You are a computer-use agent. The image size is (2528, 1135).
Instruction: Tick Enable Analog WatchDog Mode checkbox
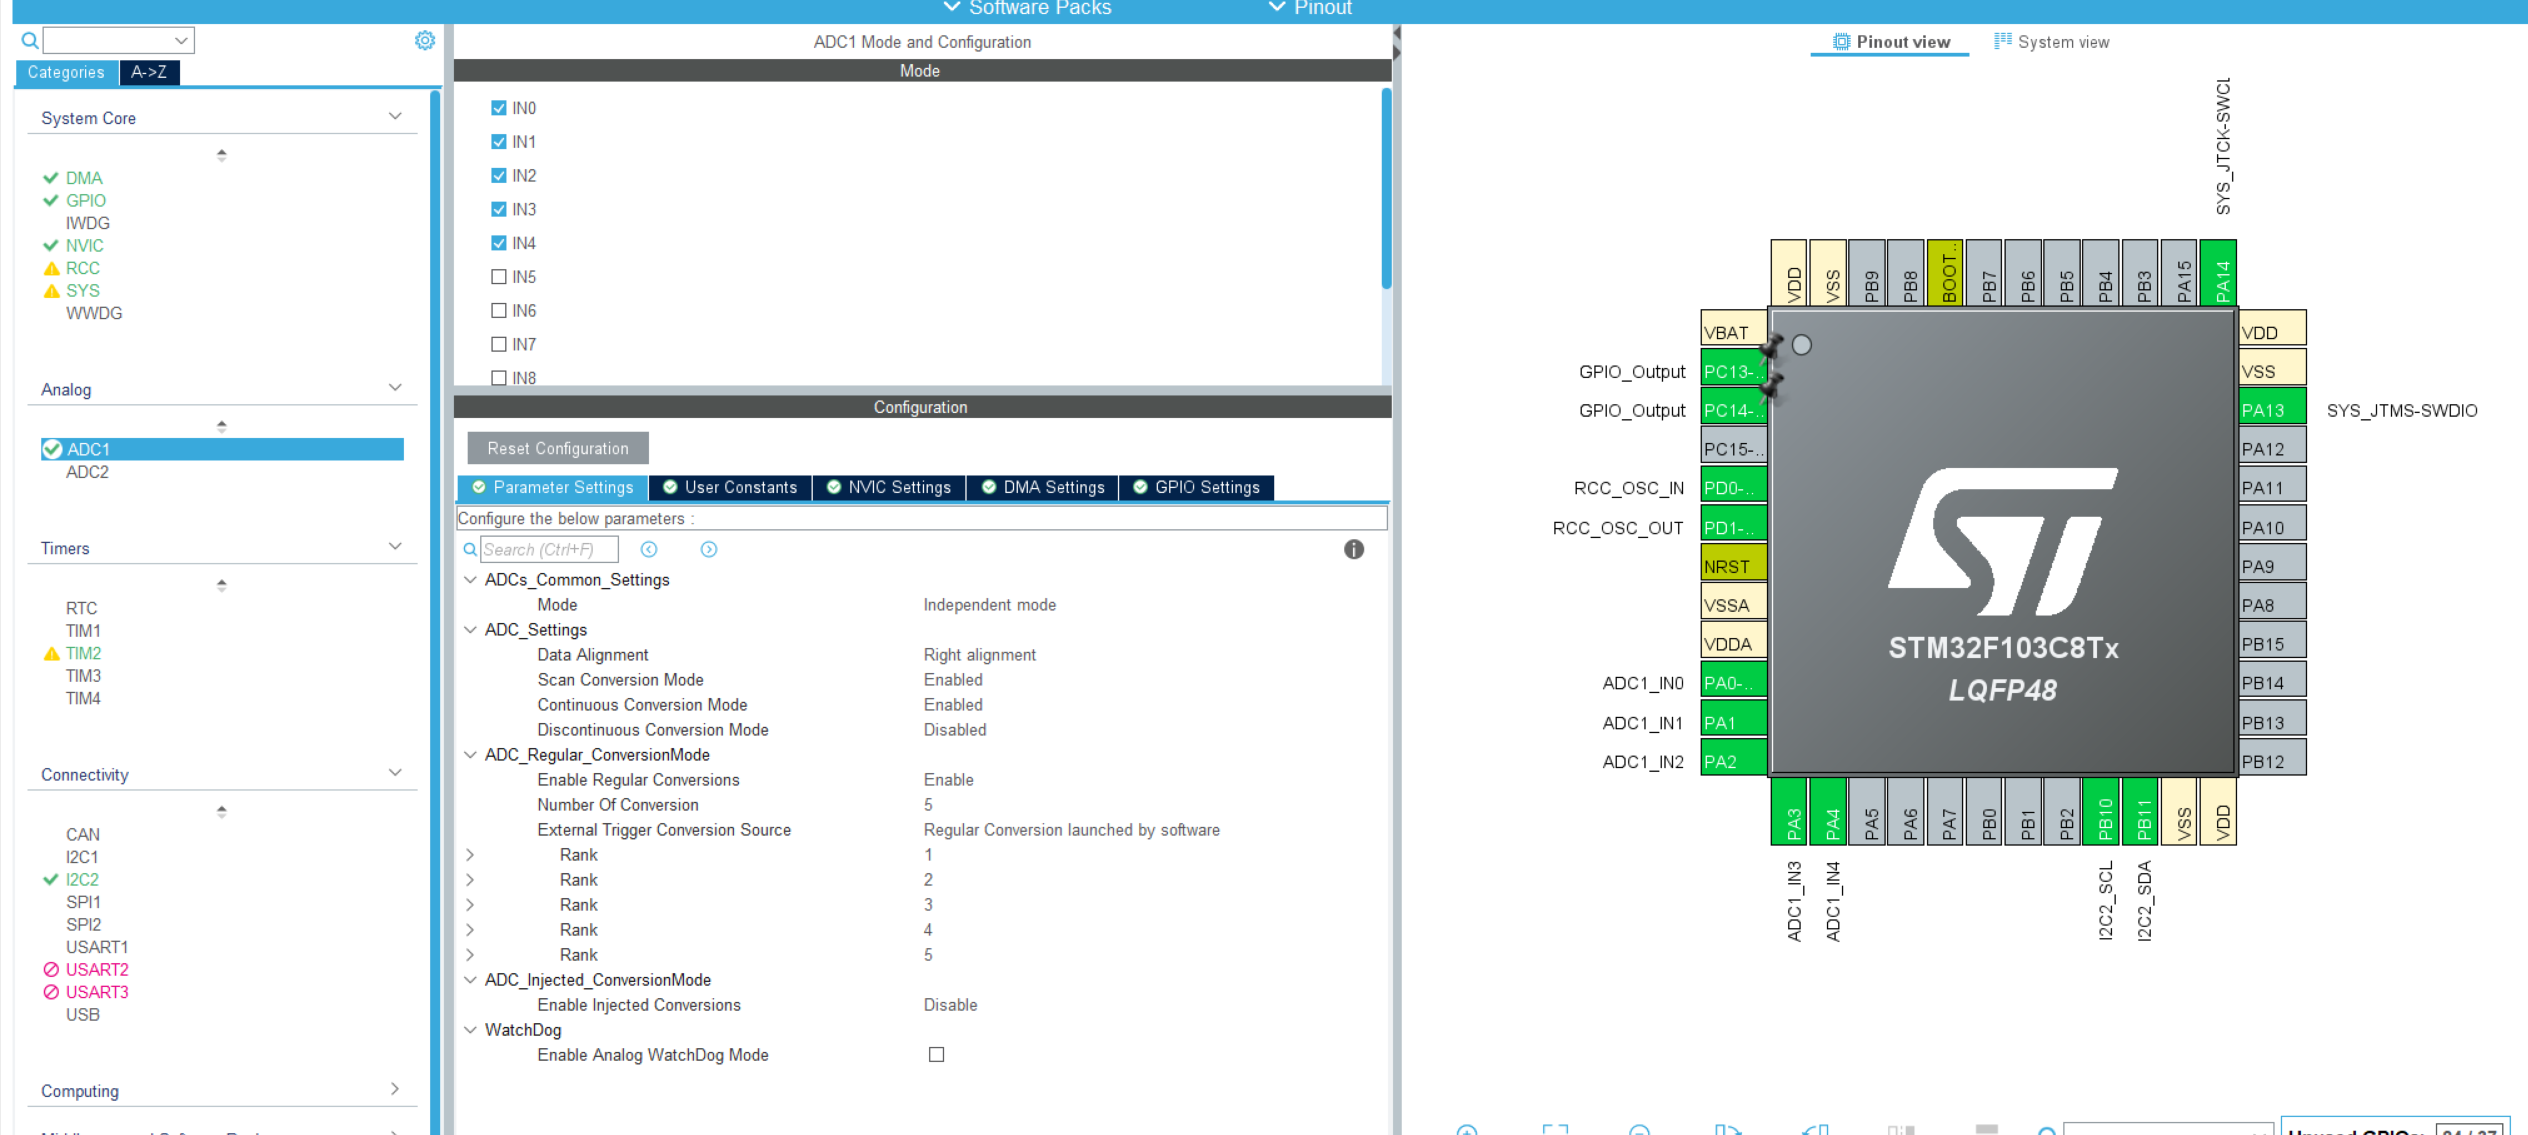[x=936, y=1054]
